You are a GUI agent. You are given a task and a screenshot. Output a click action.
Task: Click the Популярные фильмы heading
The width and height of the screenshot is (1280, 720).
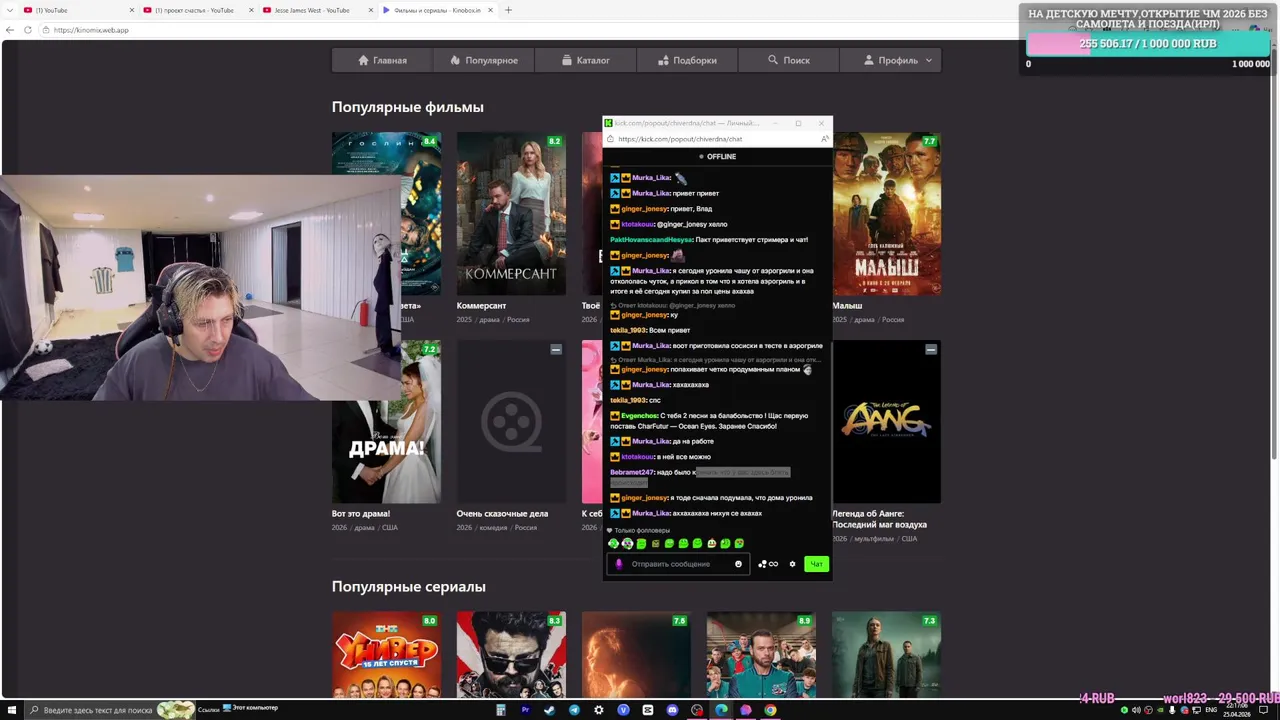pyautogui.click(x=407, y=107)
